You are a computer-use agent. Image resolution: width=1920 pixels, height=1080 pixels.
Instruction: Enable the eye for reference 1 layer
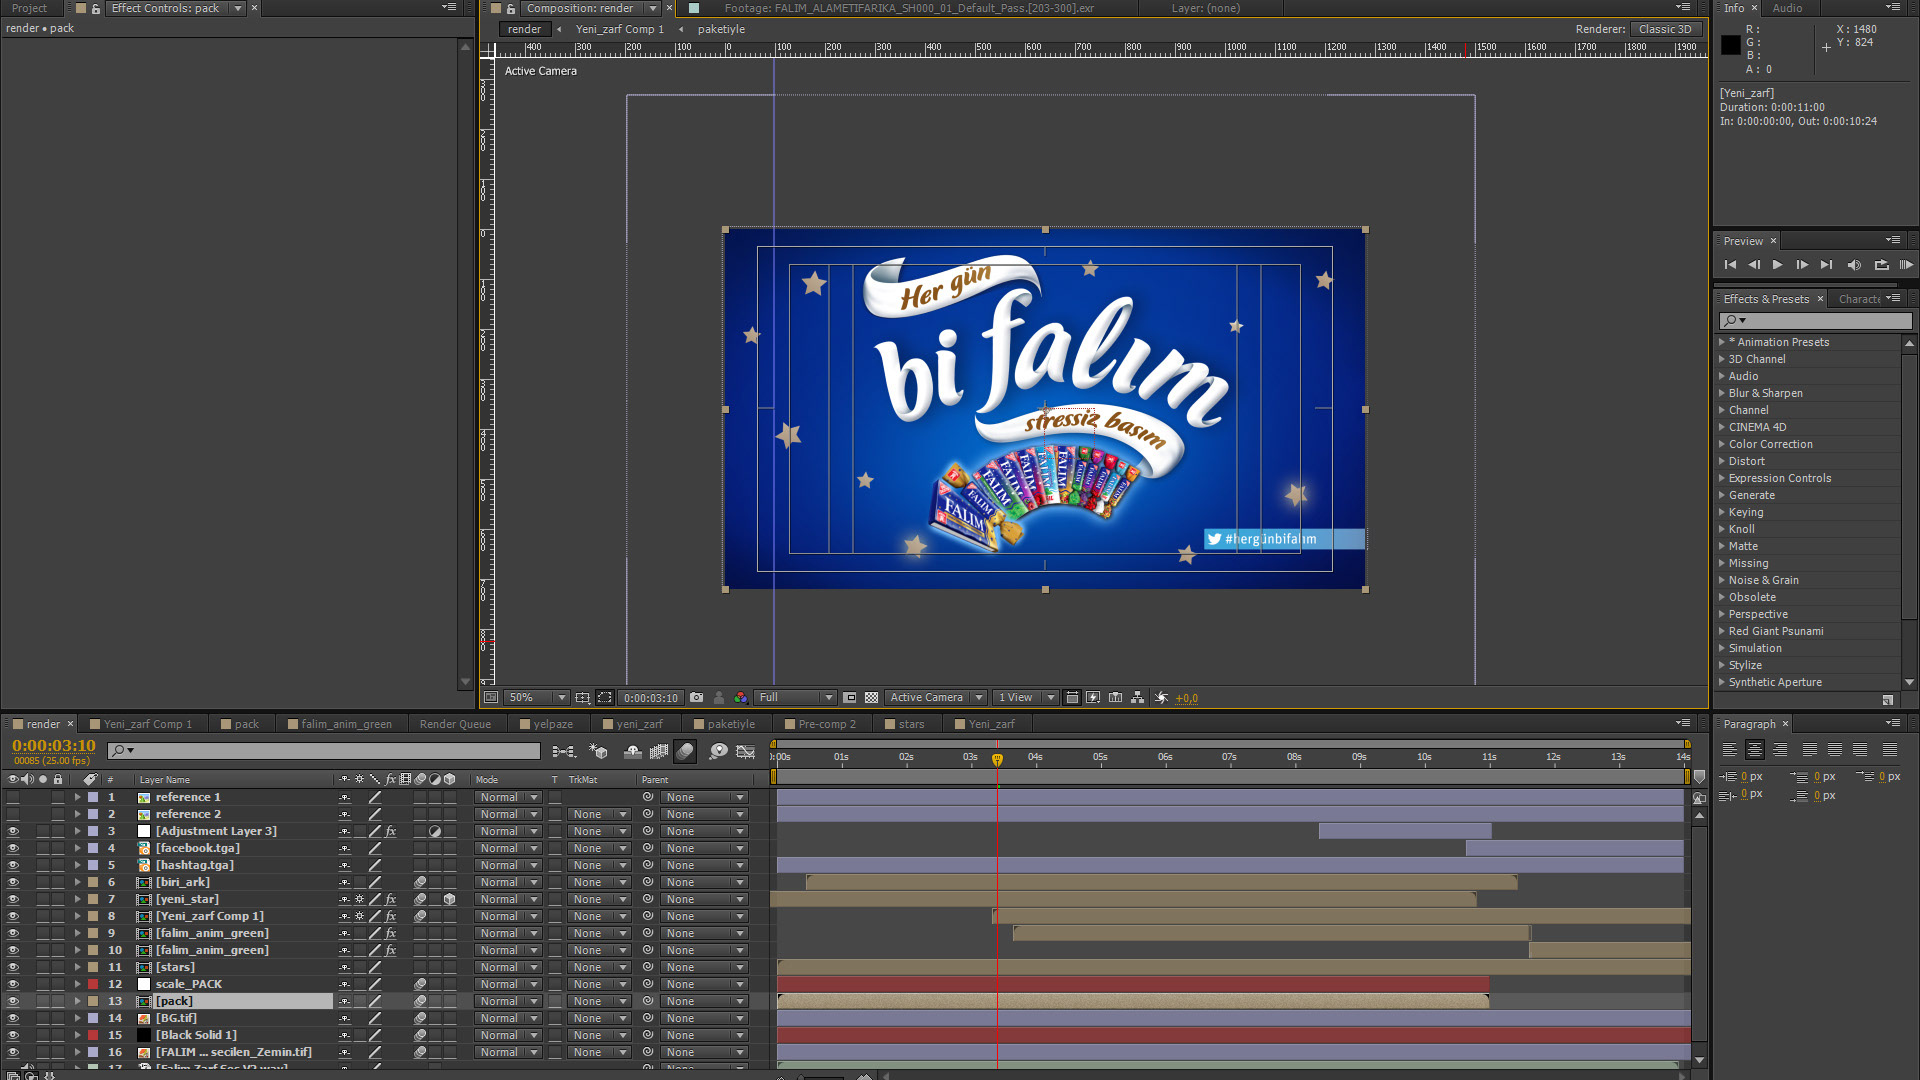click(x=13, y=797)
